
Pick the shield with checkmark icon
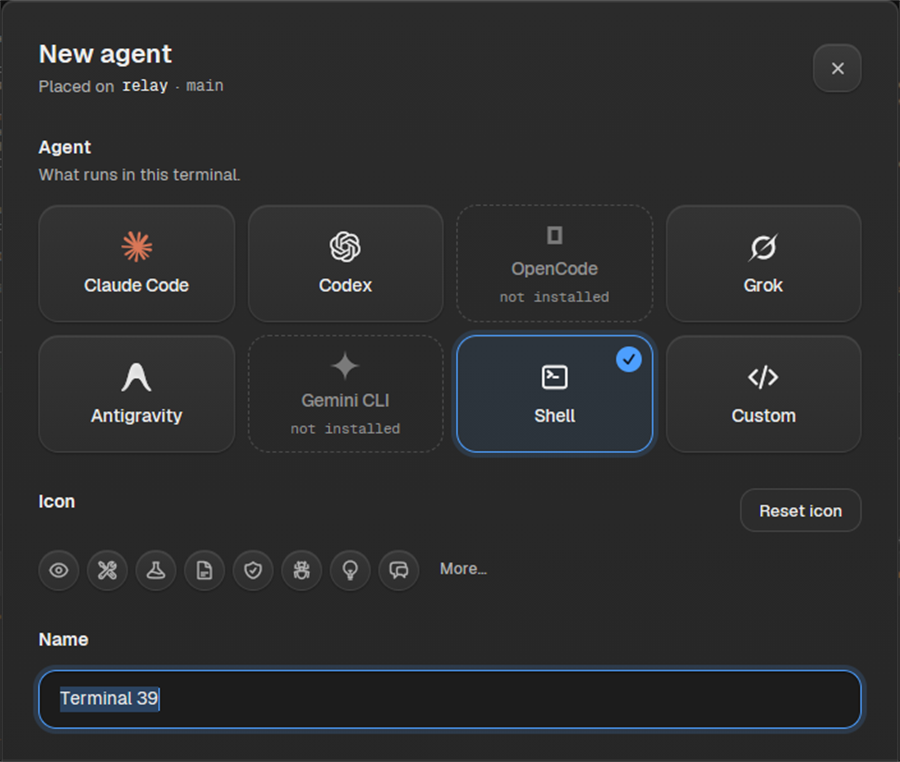point(253,570)
